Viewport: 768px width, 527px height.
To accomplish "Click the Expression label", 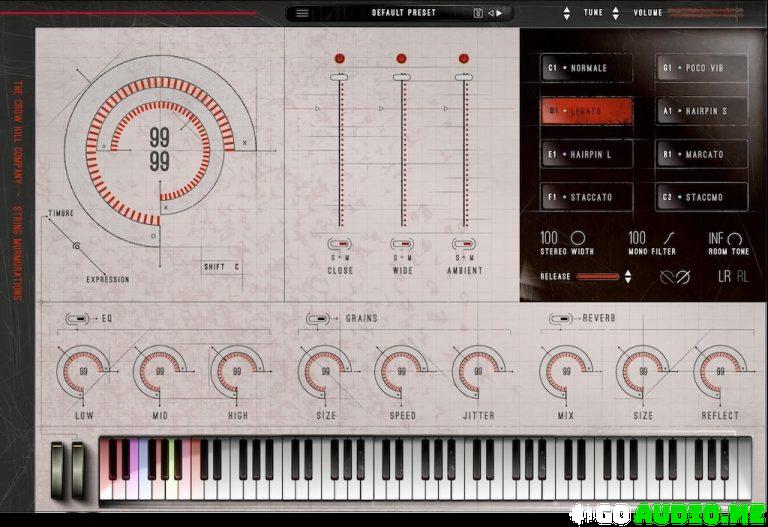I will point(108,280).
